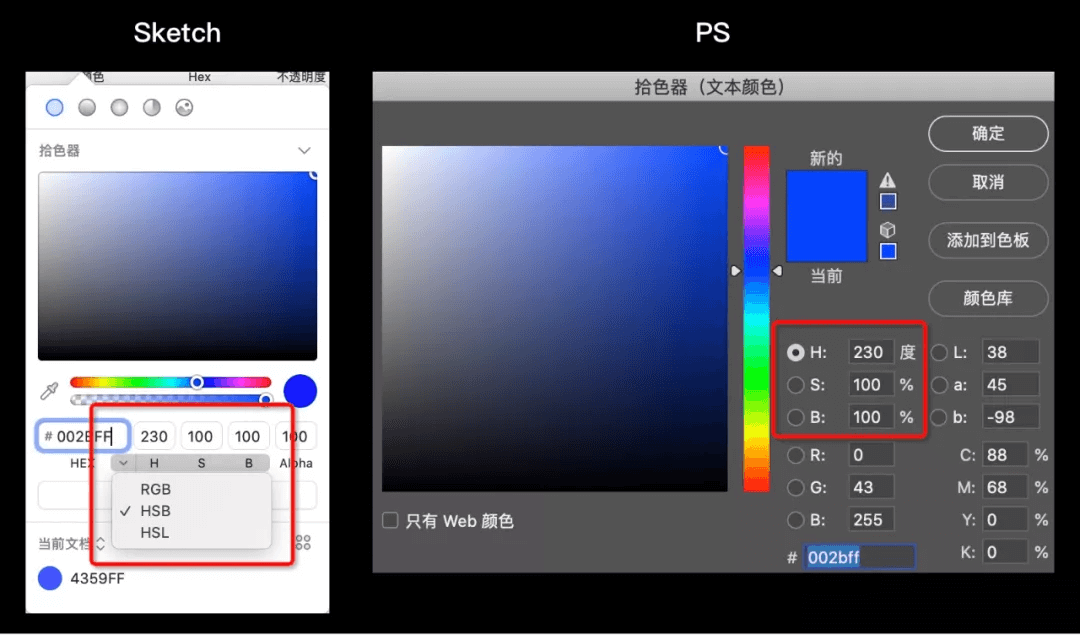The height and width of the screenshot is (635, 1080).
Task: Open 颜色库 button
Action: pyautogui.click(x=988, y=298)
